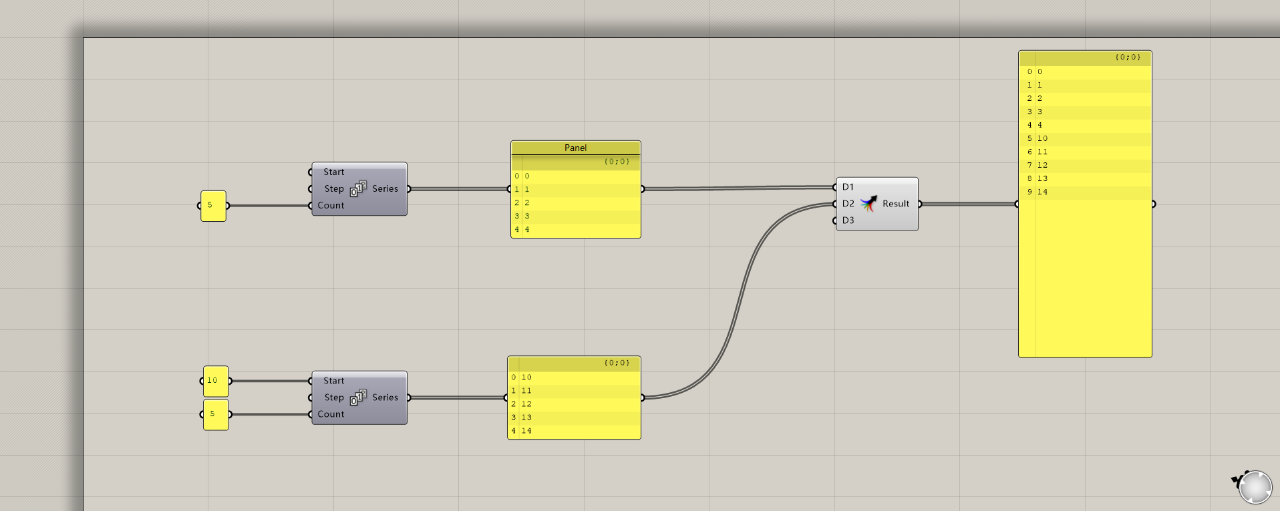
Task: Click the Step label of top Series
Action: [x=333, y=189]
